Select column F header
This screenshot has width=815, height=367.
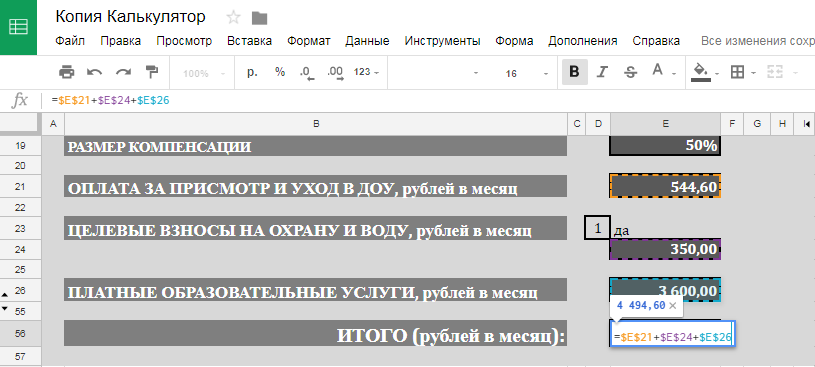pyautogui.click(x=732, y=124)
